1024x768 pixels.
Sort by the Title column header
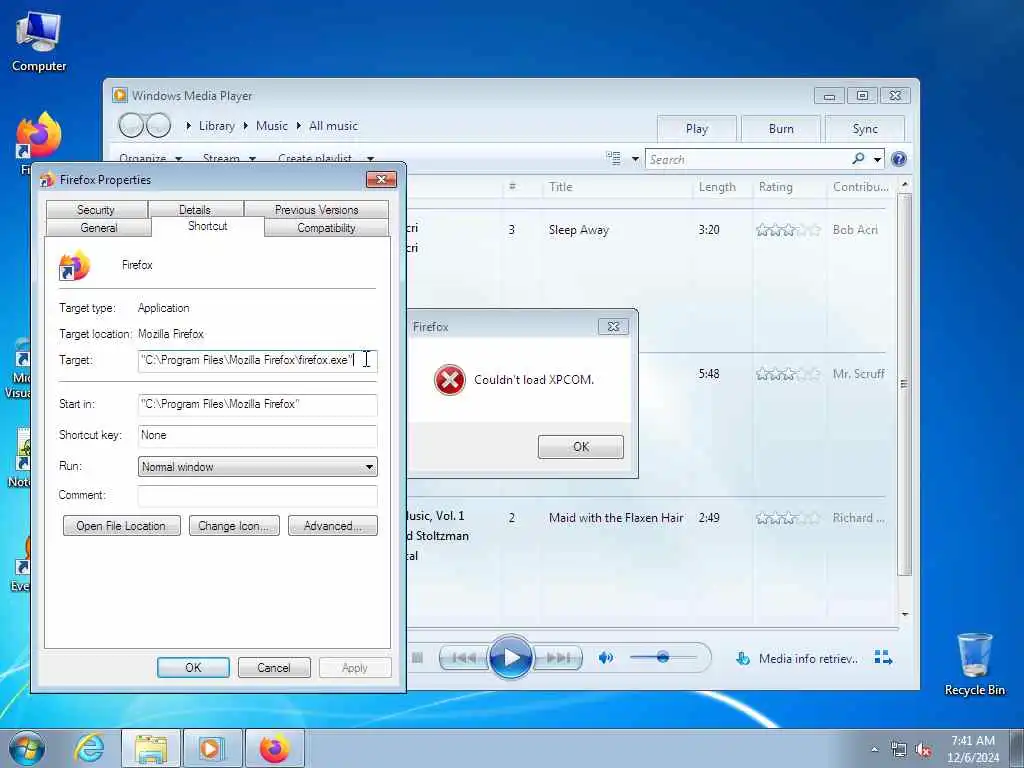(560, 187)
